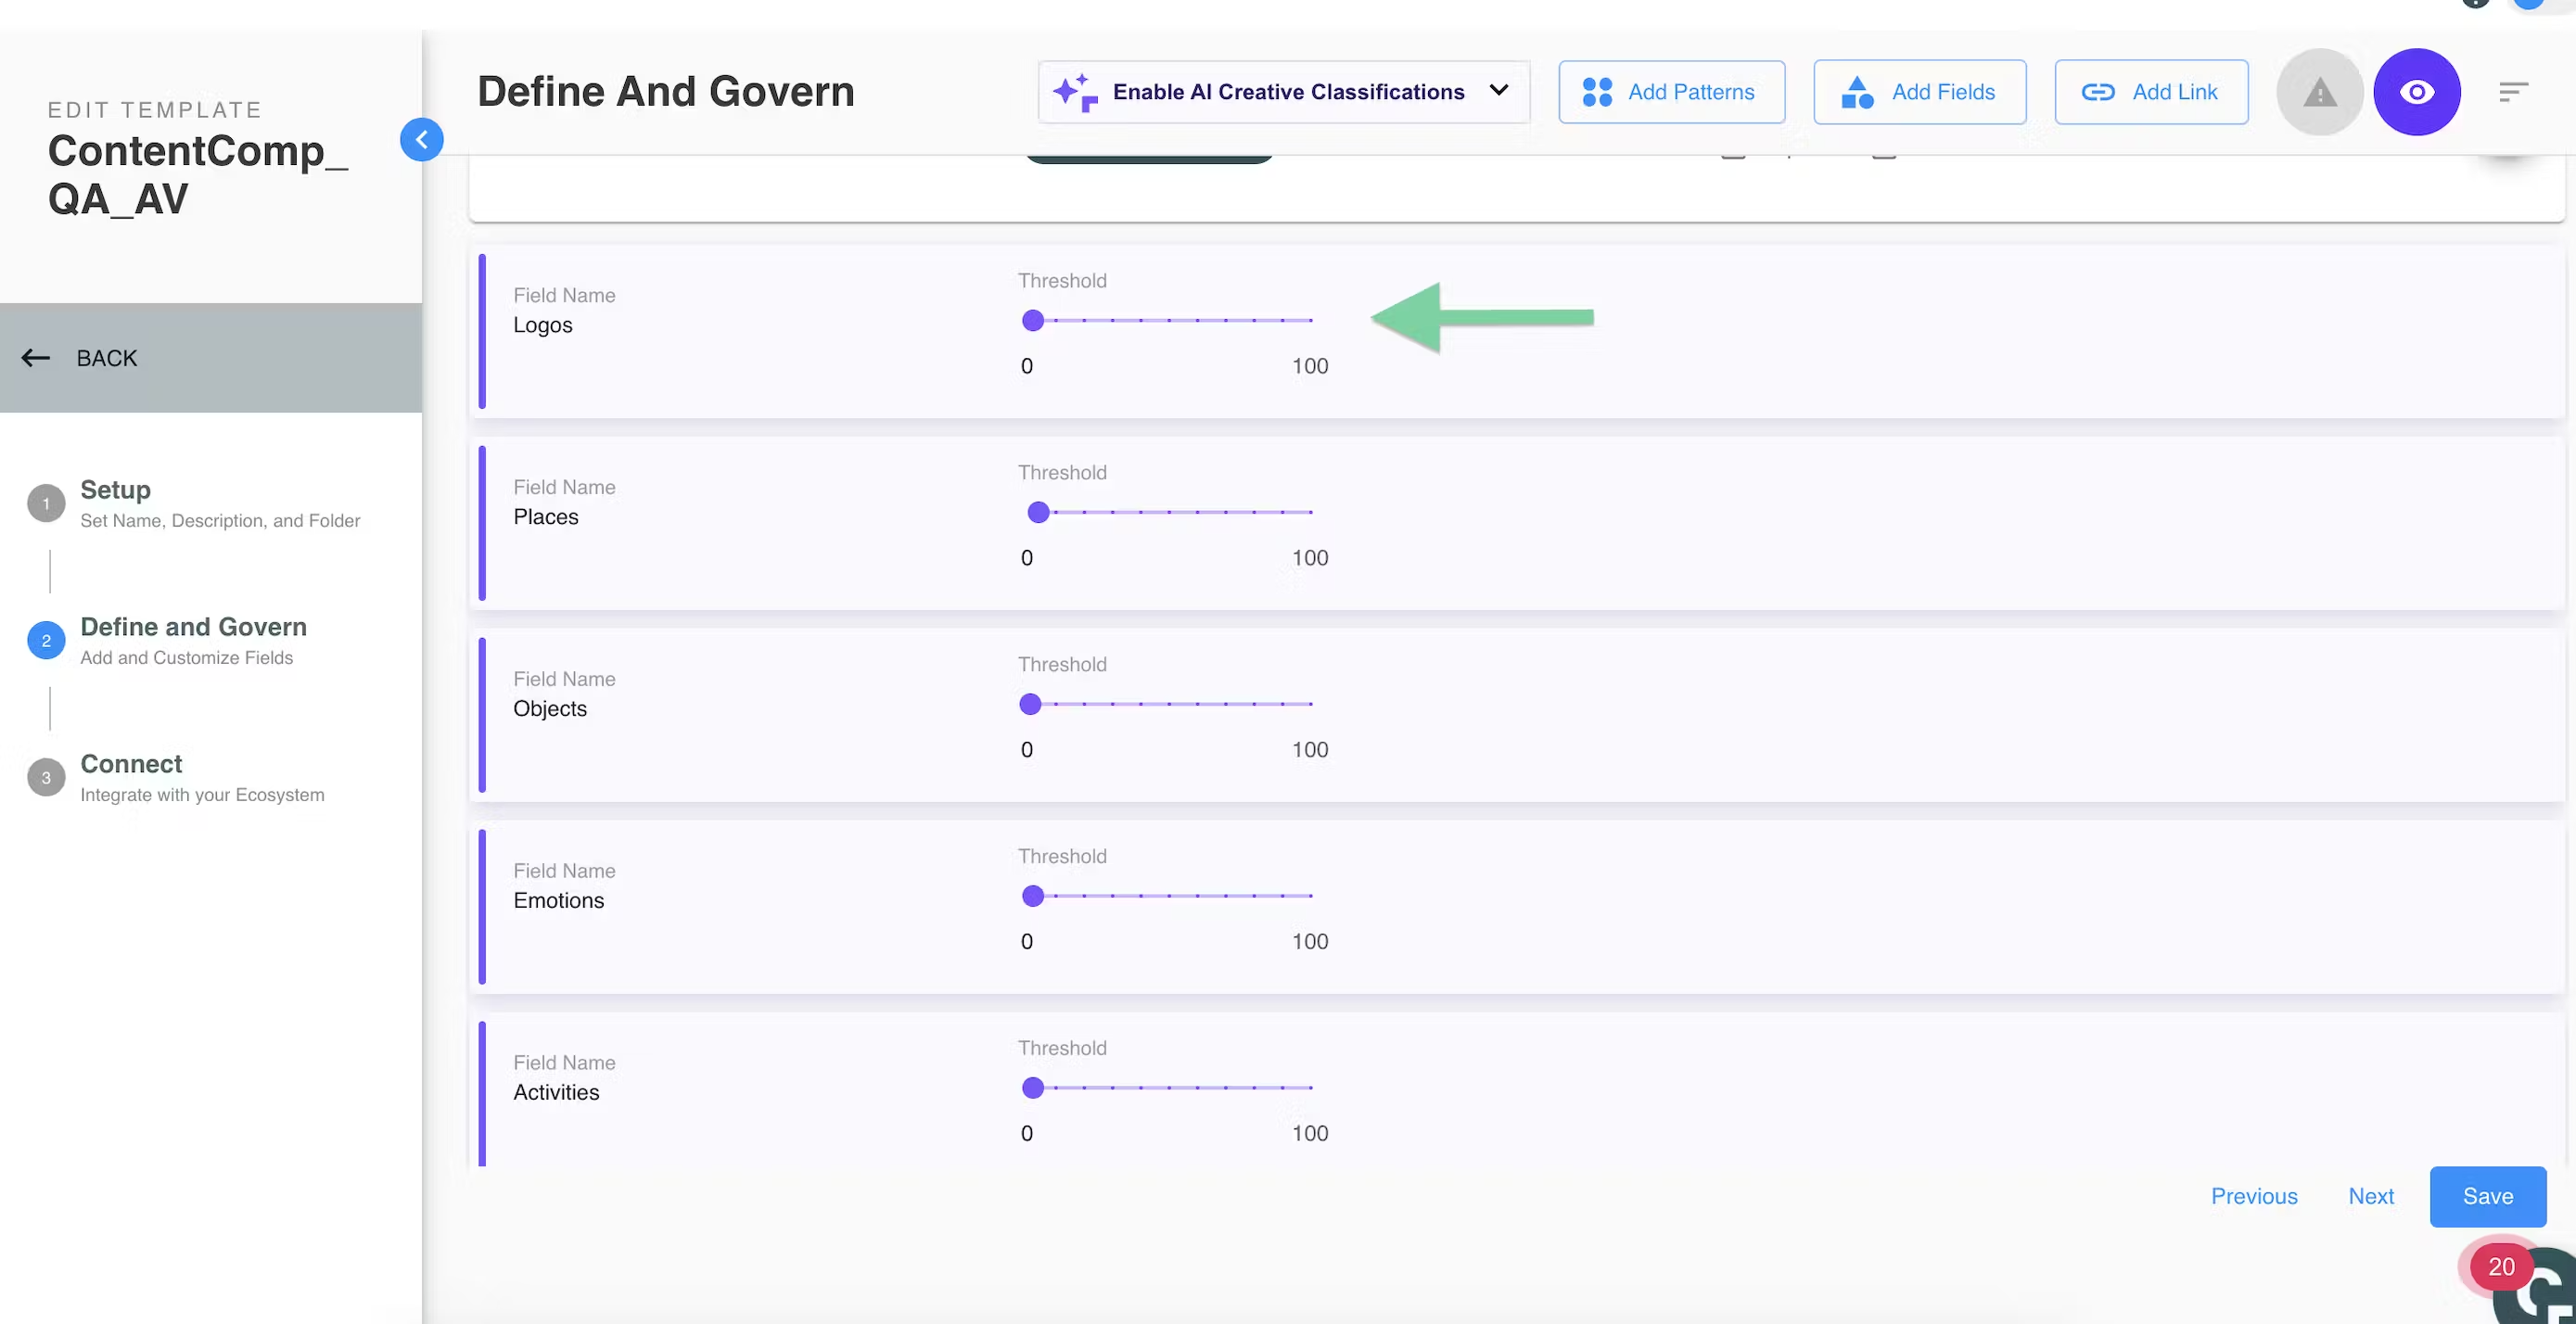Click the AI sparkle icon
The width and height of the screenshot is (2576, 1324).
tap(1075, 92)
